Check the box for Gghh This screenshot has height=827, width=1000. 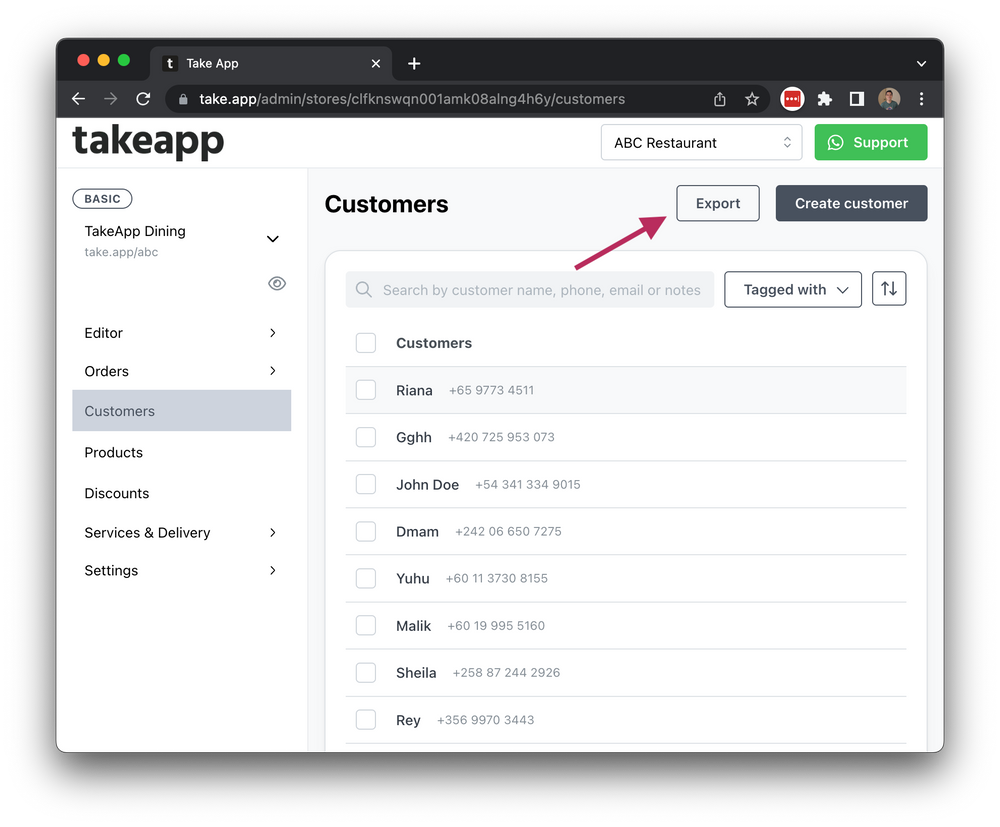[365, 437]
